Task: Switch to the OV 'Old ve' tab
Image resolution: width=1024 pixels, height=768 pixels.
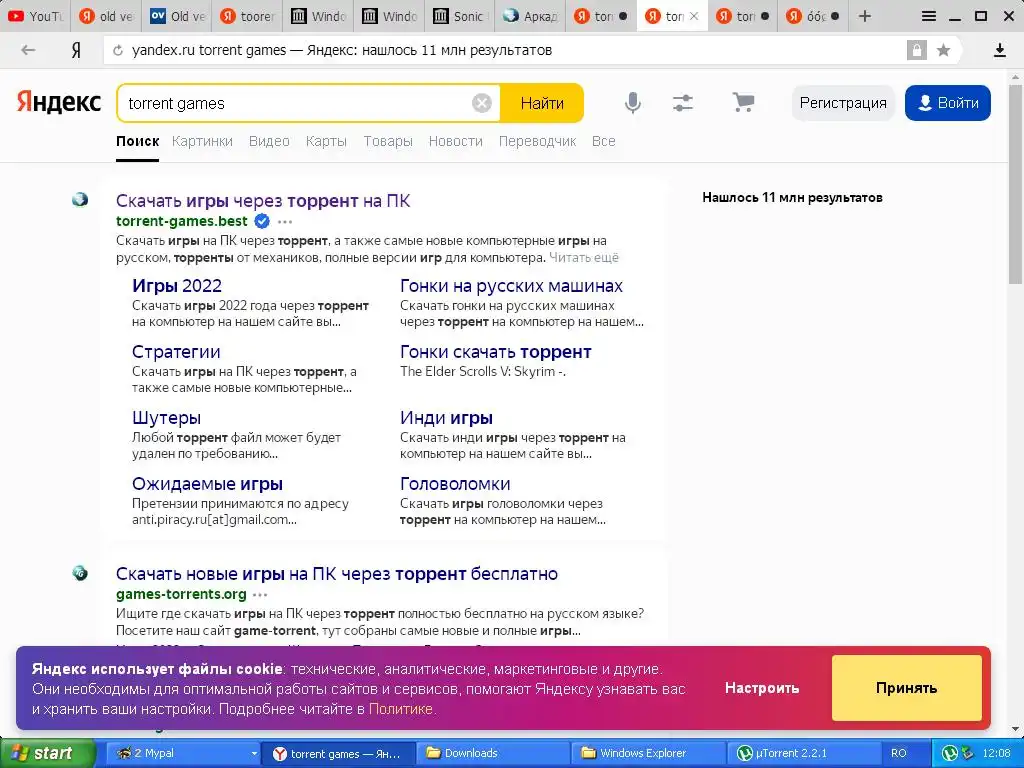Action: click(x=177, y=16)
